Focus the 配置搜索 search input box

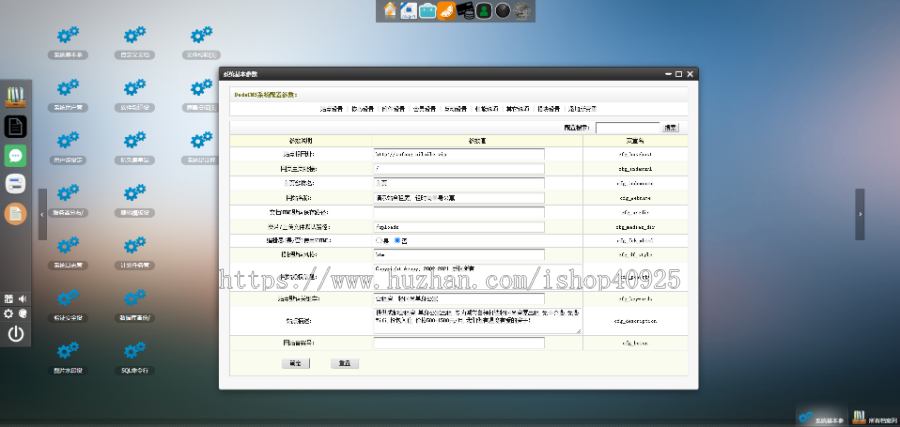coord(628,128)
